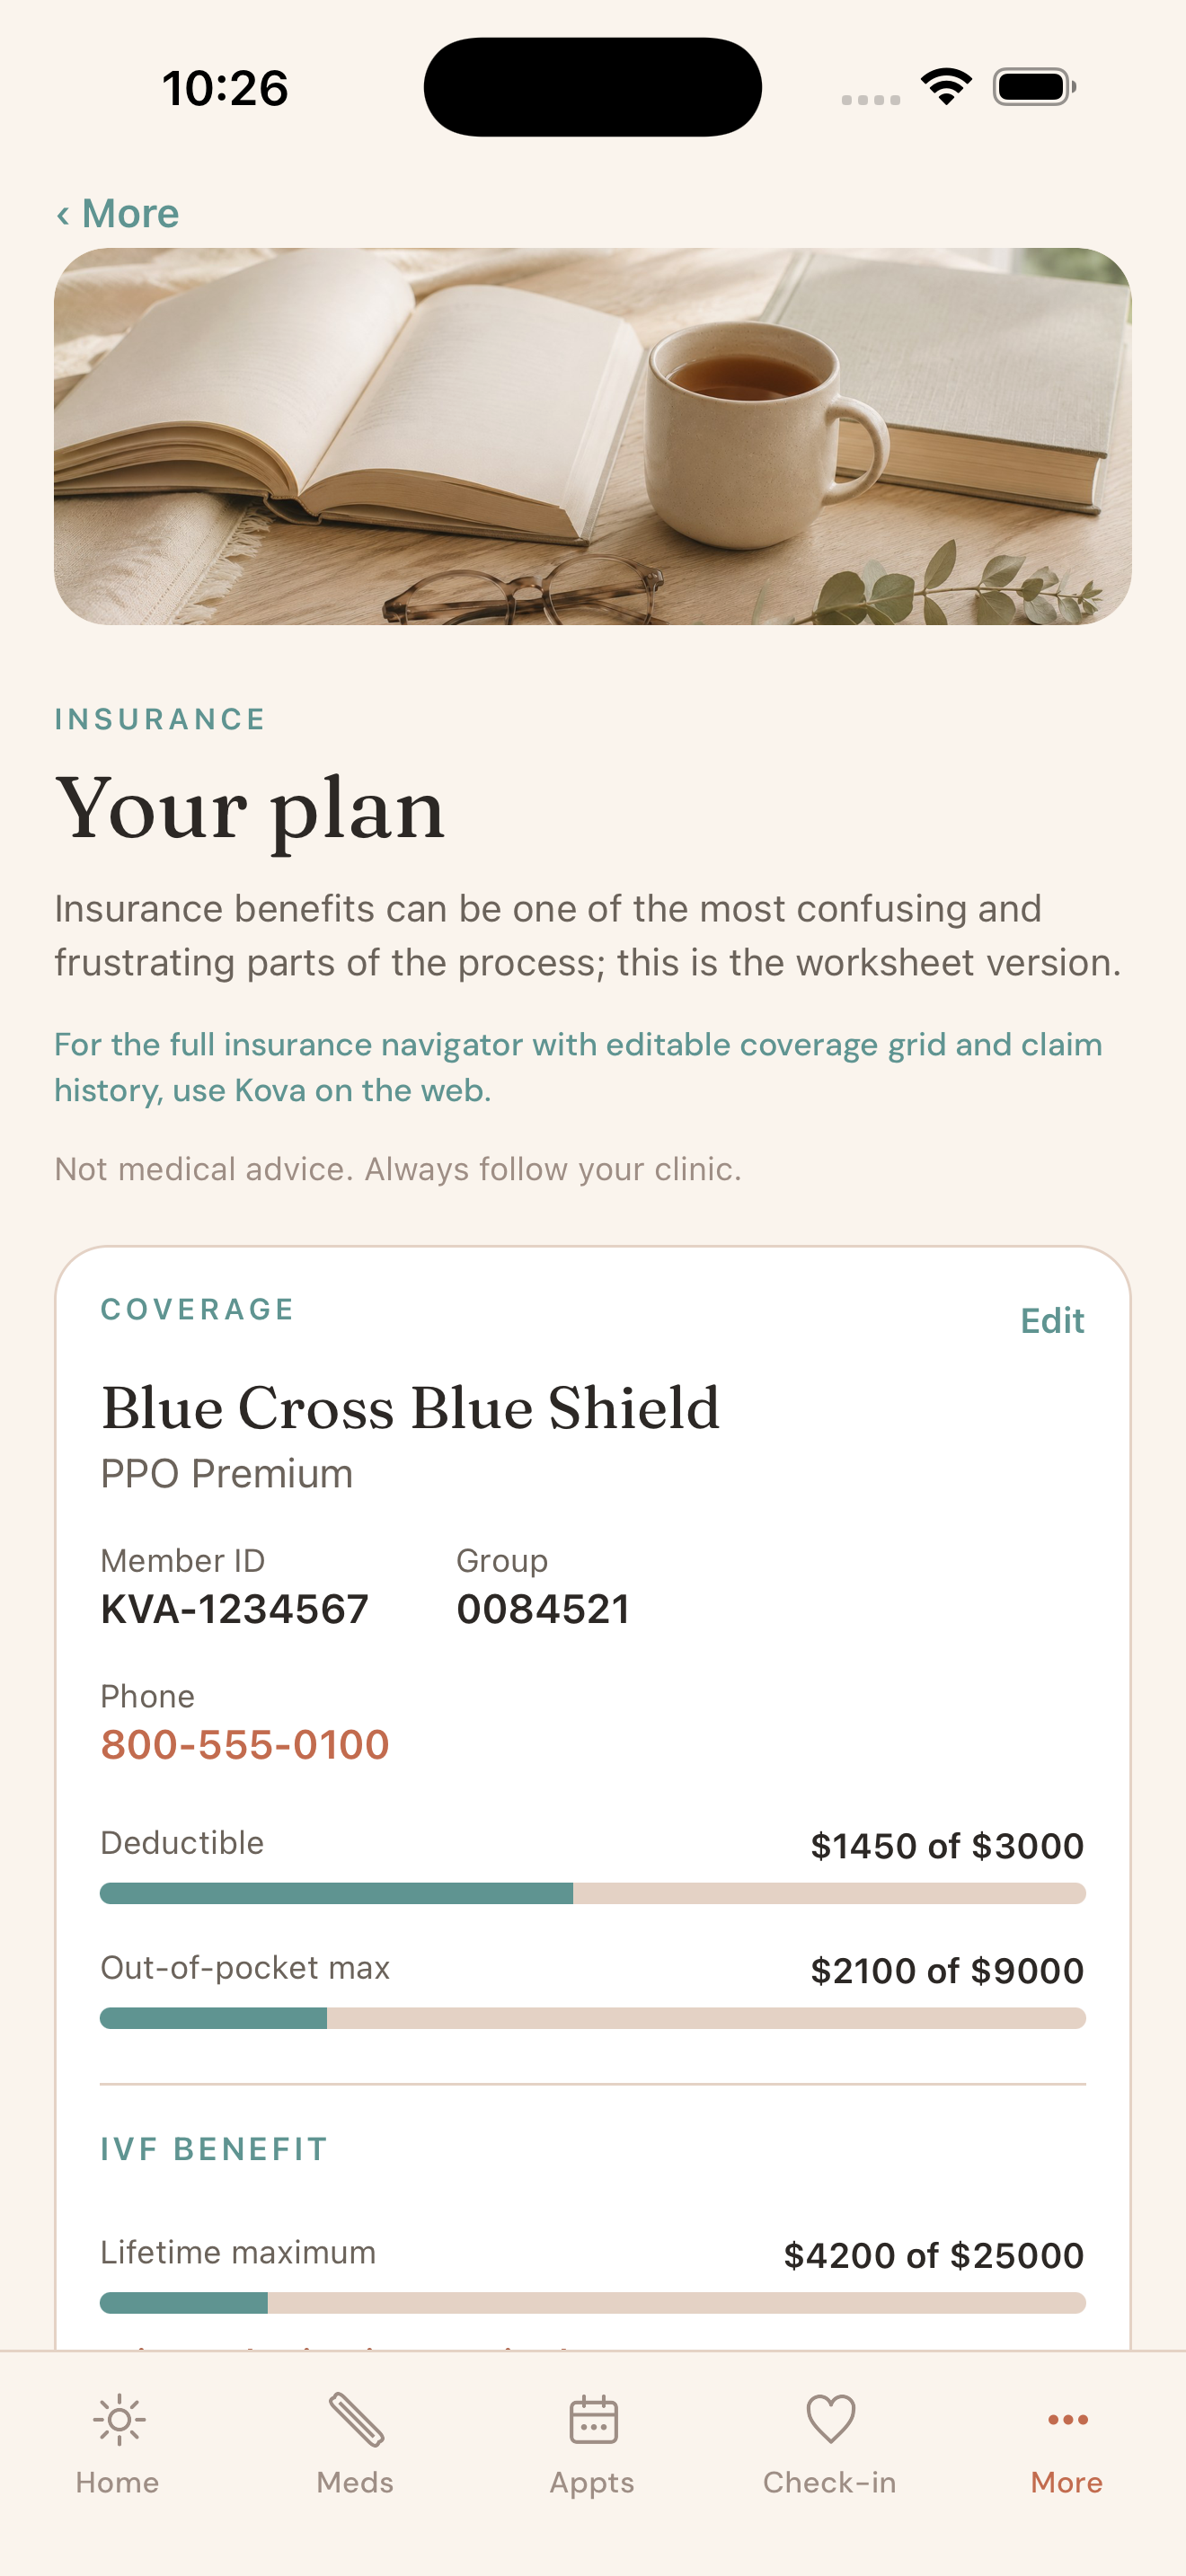This screenshot has height=2576, width=1186.
Task: Open the Appts calendar icon
Action: 593,2420
